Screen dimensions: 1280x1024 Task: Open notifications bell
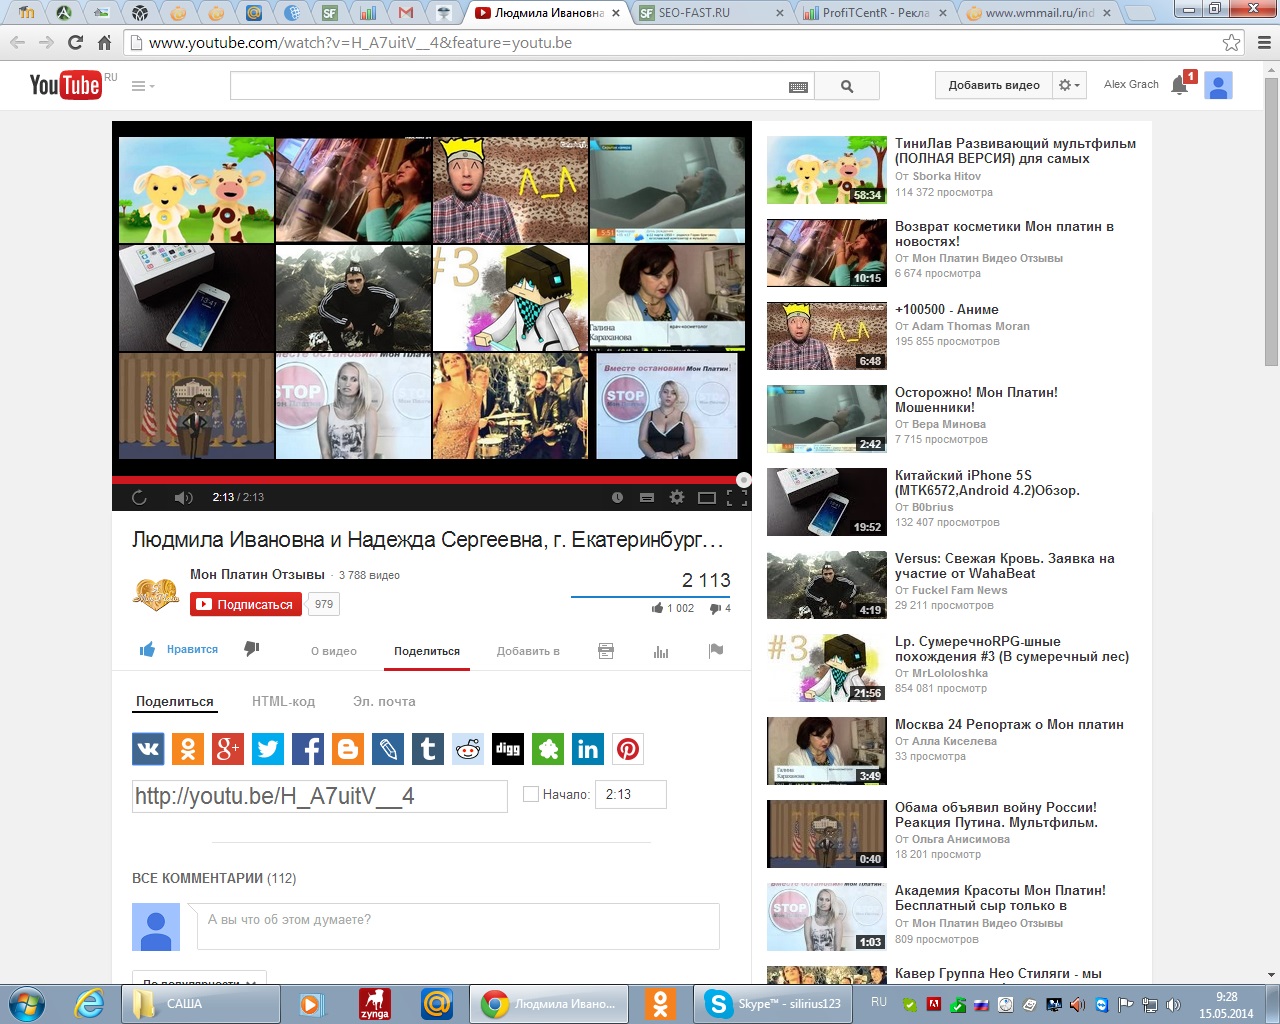1180,85
